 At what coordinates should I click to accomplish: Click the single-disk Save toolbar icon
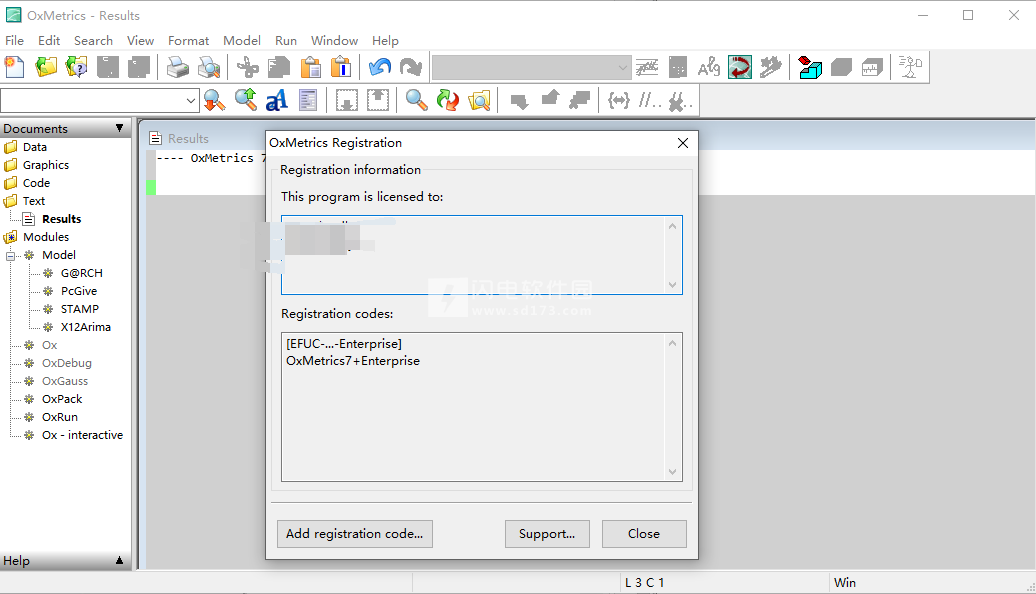(x=108, y=67)
